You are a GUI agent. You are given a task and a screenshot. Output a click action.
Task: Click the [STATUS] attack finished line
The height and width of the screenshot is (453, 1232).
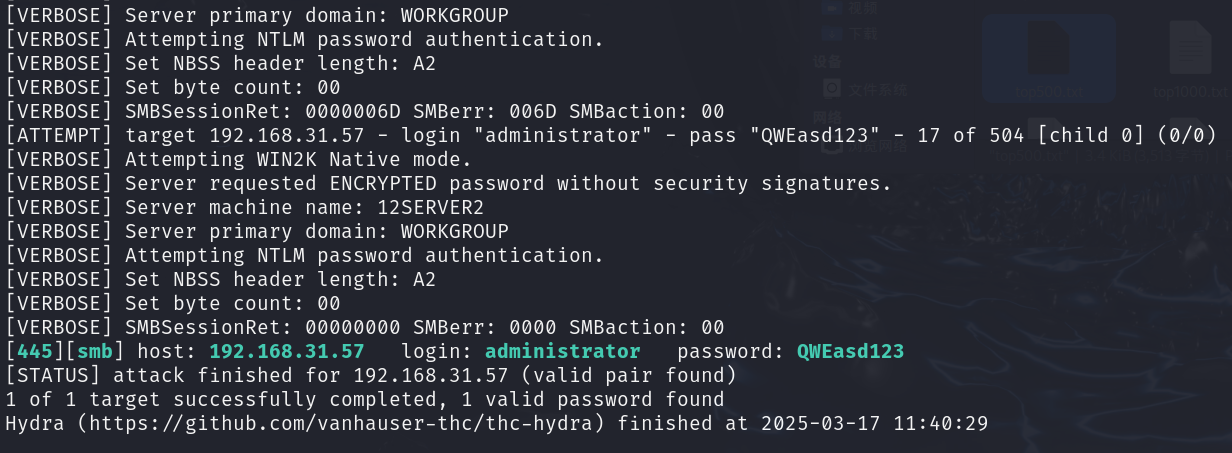(371, 375)
